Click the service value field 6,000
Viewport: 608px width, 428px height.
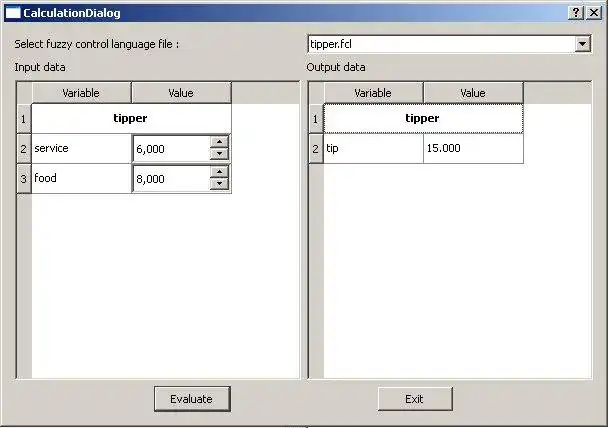click(171, 149)
